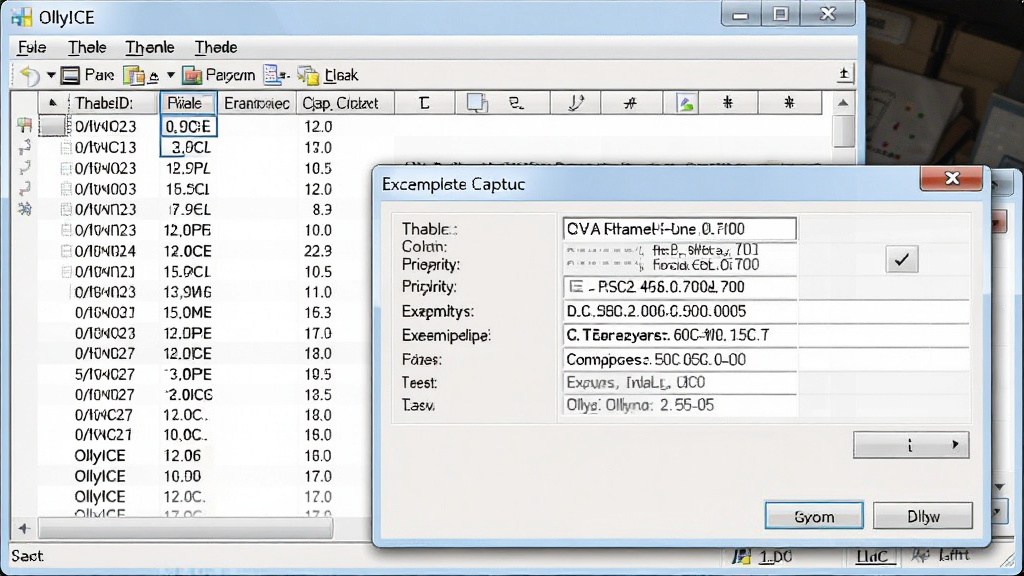Click the plus icon at table bottom left
The height and width of the screenshot is (576, 1024).
24,528
